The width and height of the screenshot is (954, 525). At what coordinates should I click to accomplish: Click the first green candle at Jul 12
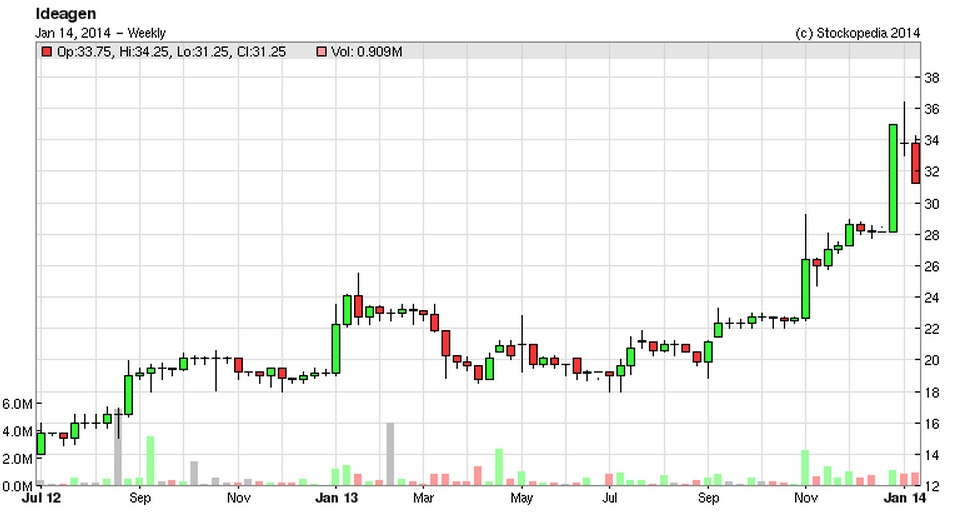(41, 443)
